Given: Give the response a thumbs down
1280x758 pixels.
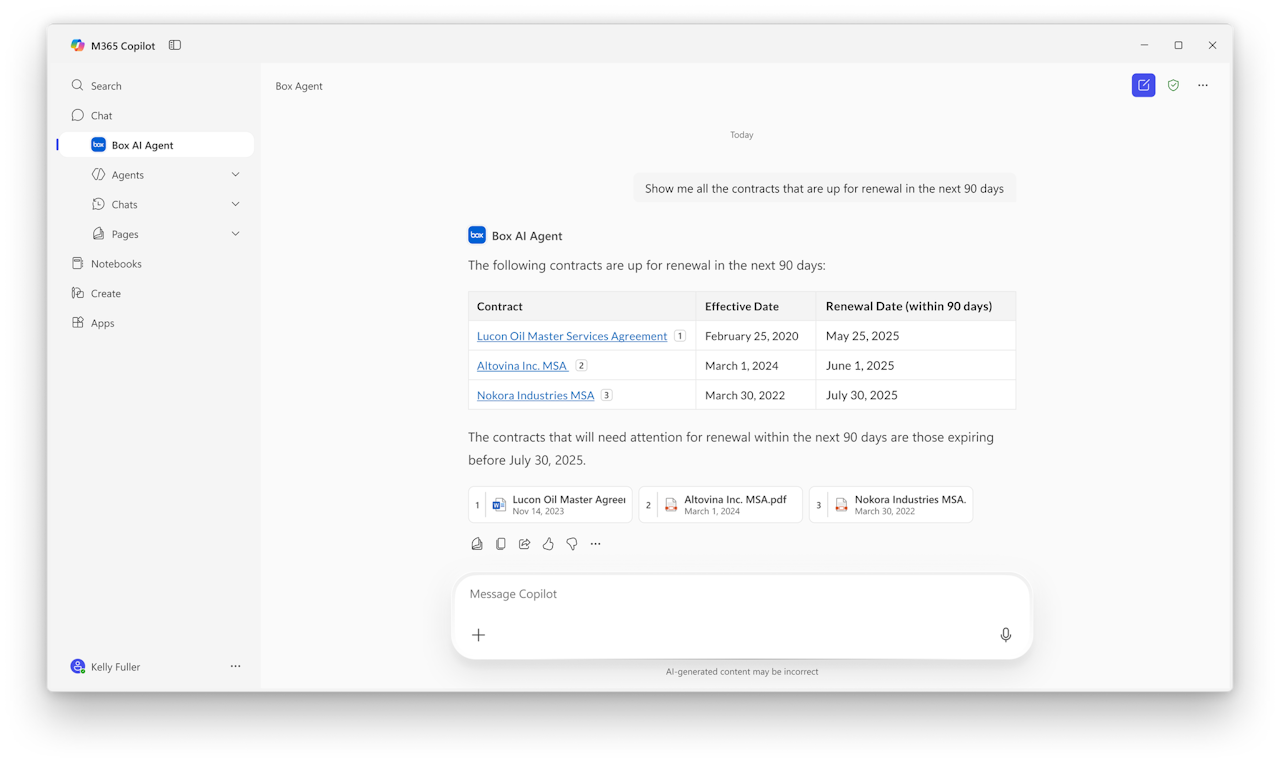Looking at the screenshot, I should 572,544.
